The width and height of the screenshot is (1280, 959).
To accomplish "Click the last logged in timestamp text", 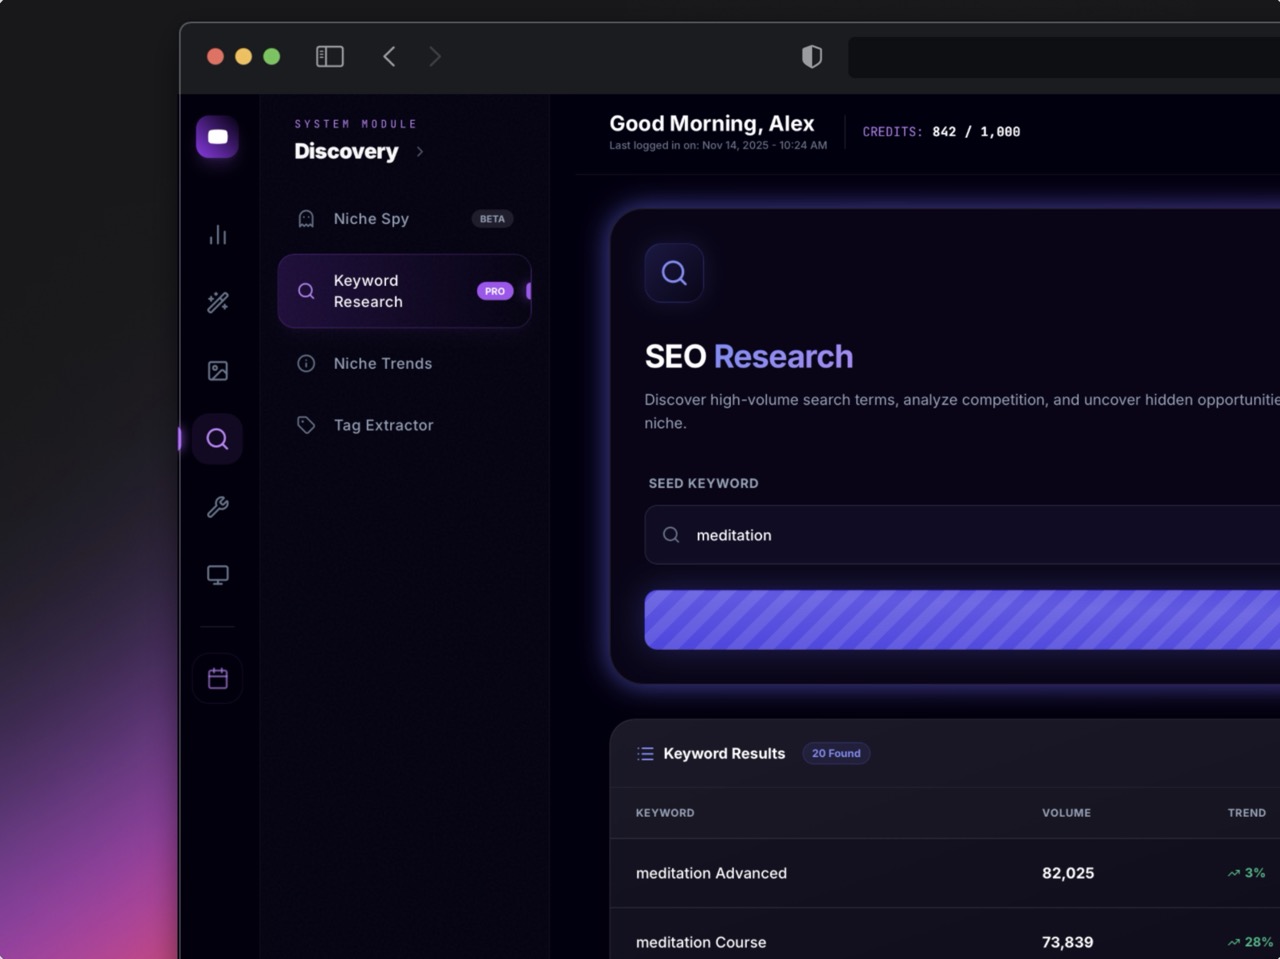I will (x=718, y=146).
